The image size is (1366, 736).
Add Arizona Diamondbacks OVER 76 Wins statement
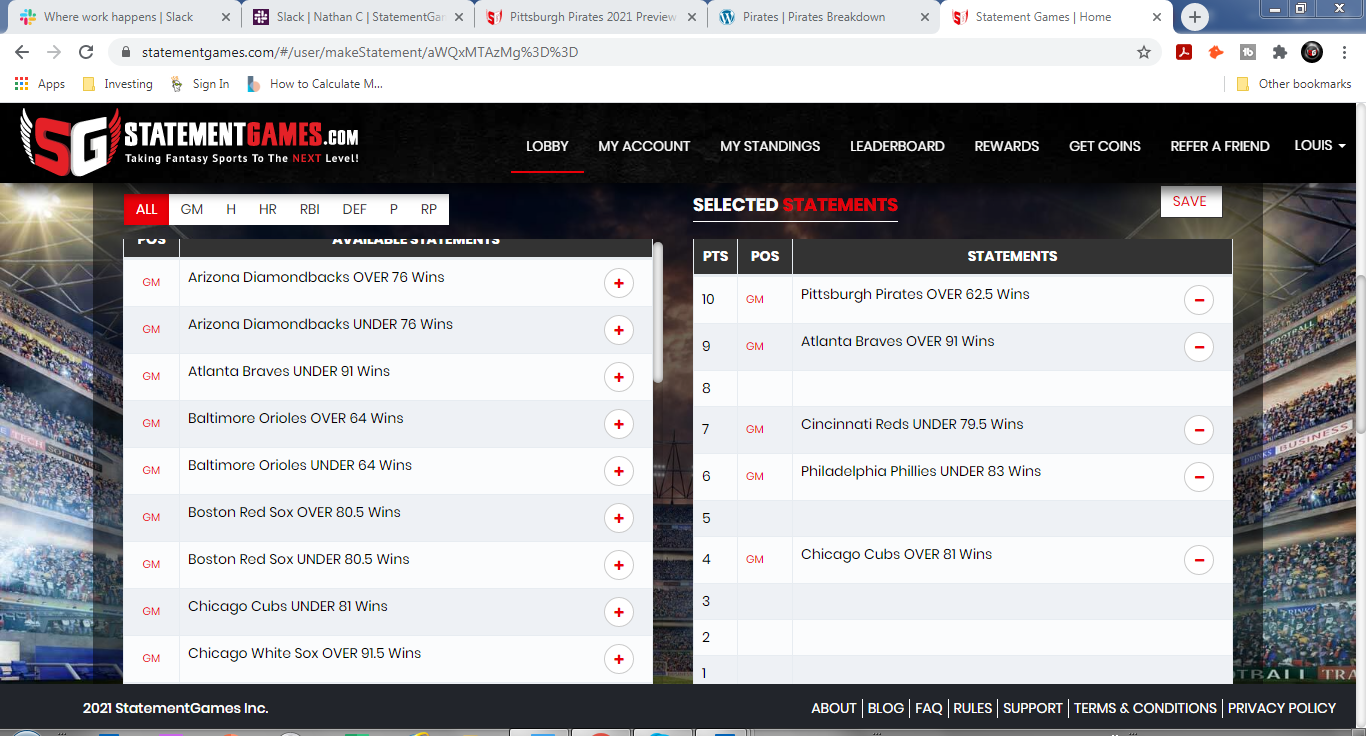click(619, 283)
